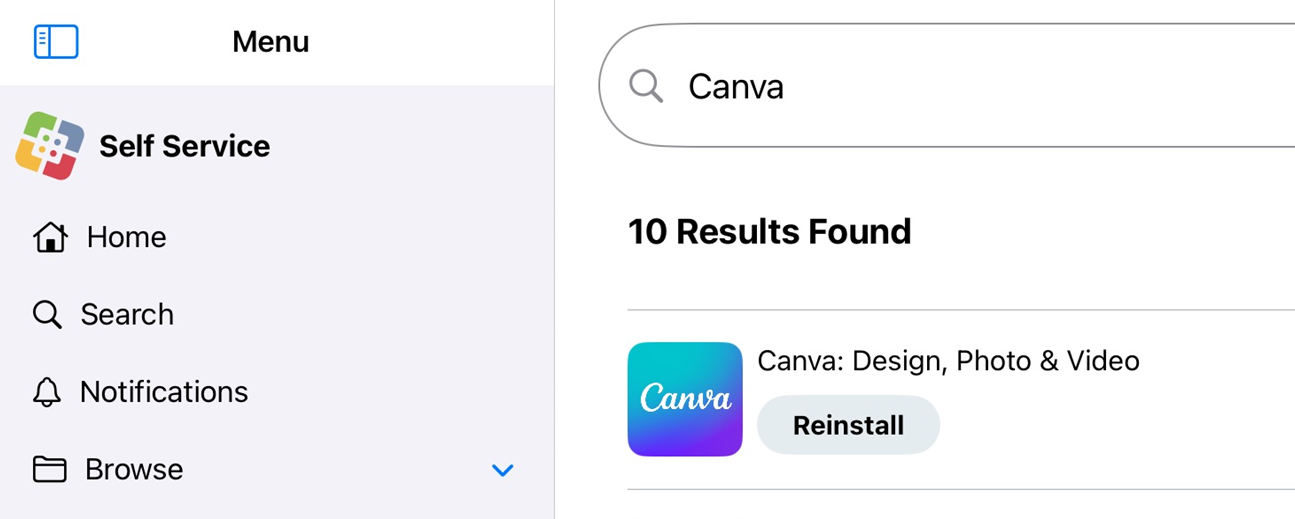
Task: Expand the Browse chevron arrow
Action: [503, 470]
